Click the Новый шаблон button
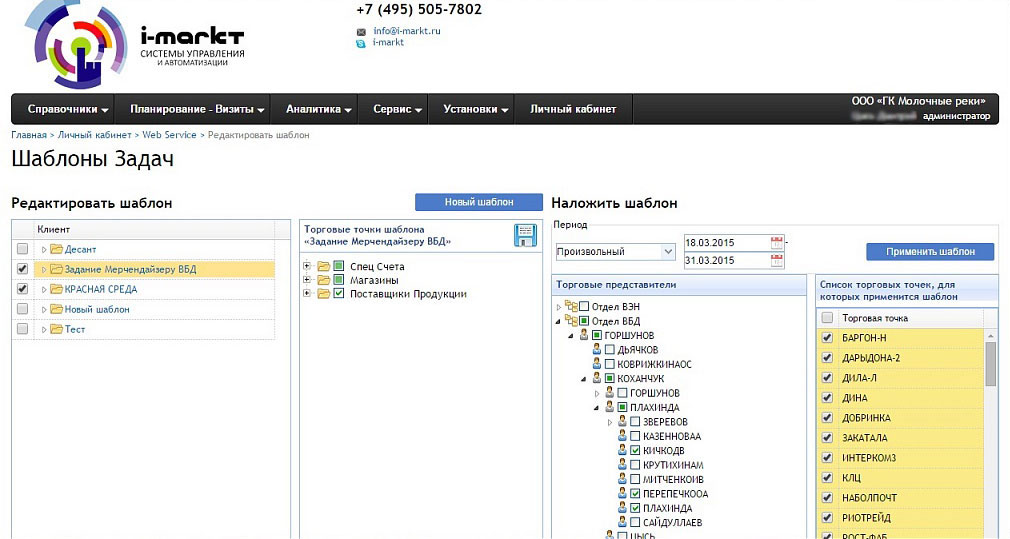 pos(479,202)
